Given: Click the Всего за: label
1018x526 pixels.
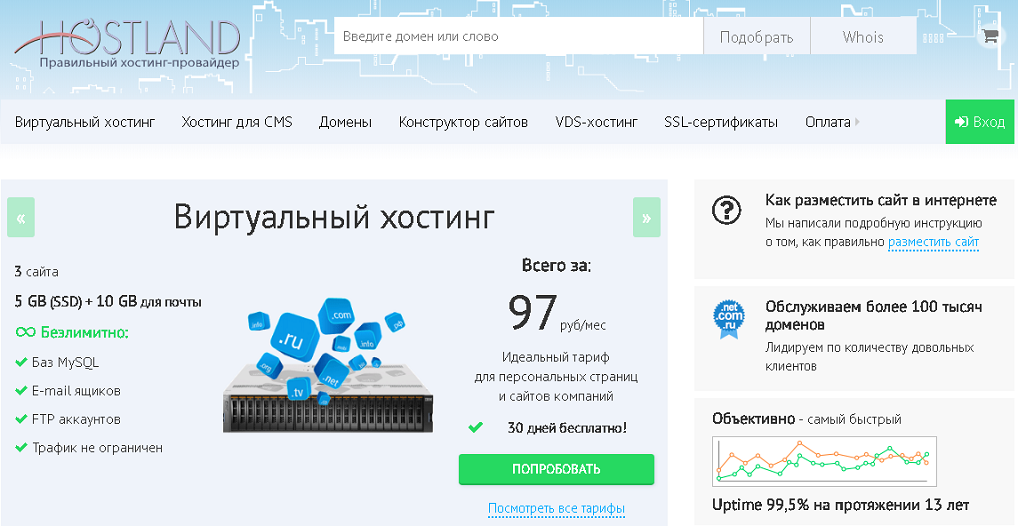Looking at the screenshot, I should [x=556, y=265].
